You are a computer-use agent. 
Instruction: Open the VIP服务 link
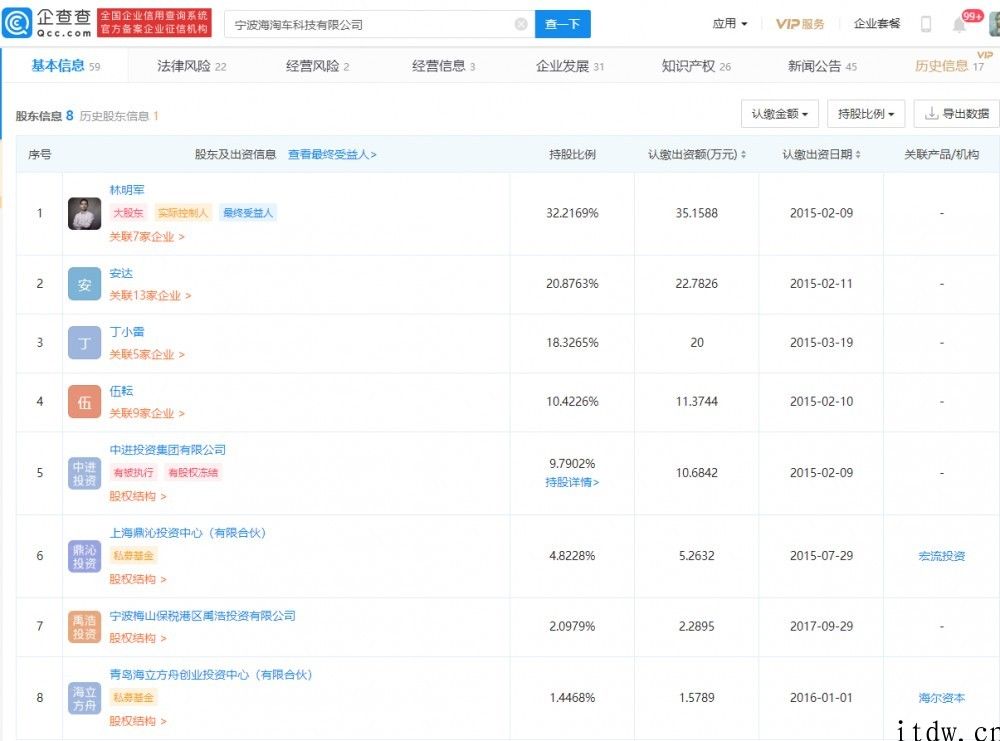800,24
